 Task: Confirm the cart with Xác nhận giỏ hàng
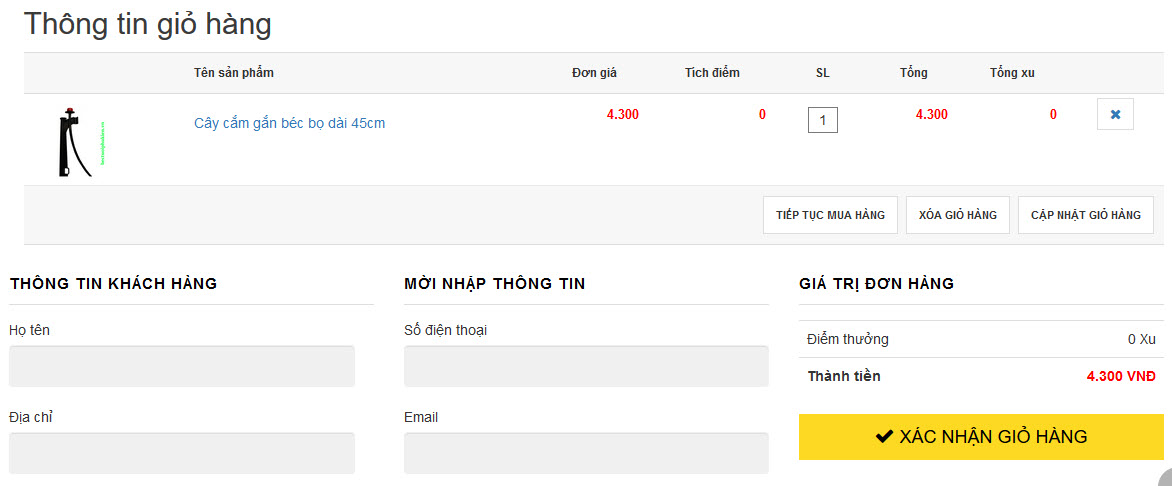tap(981, 437)
